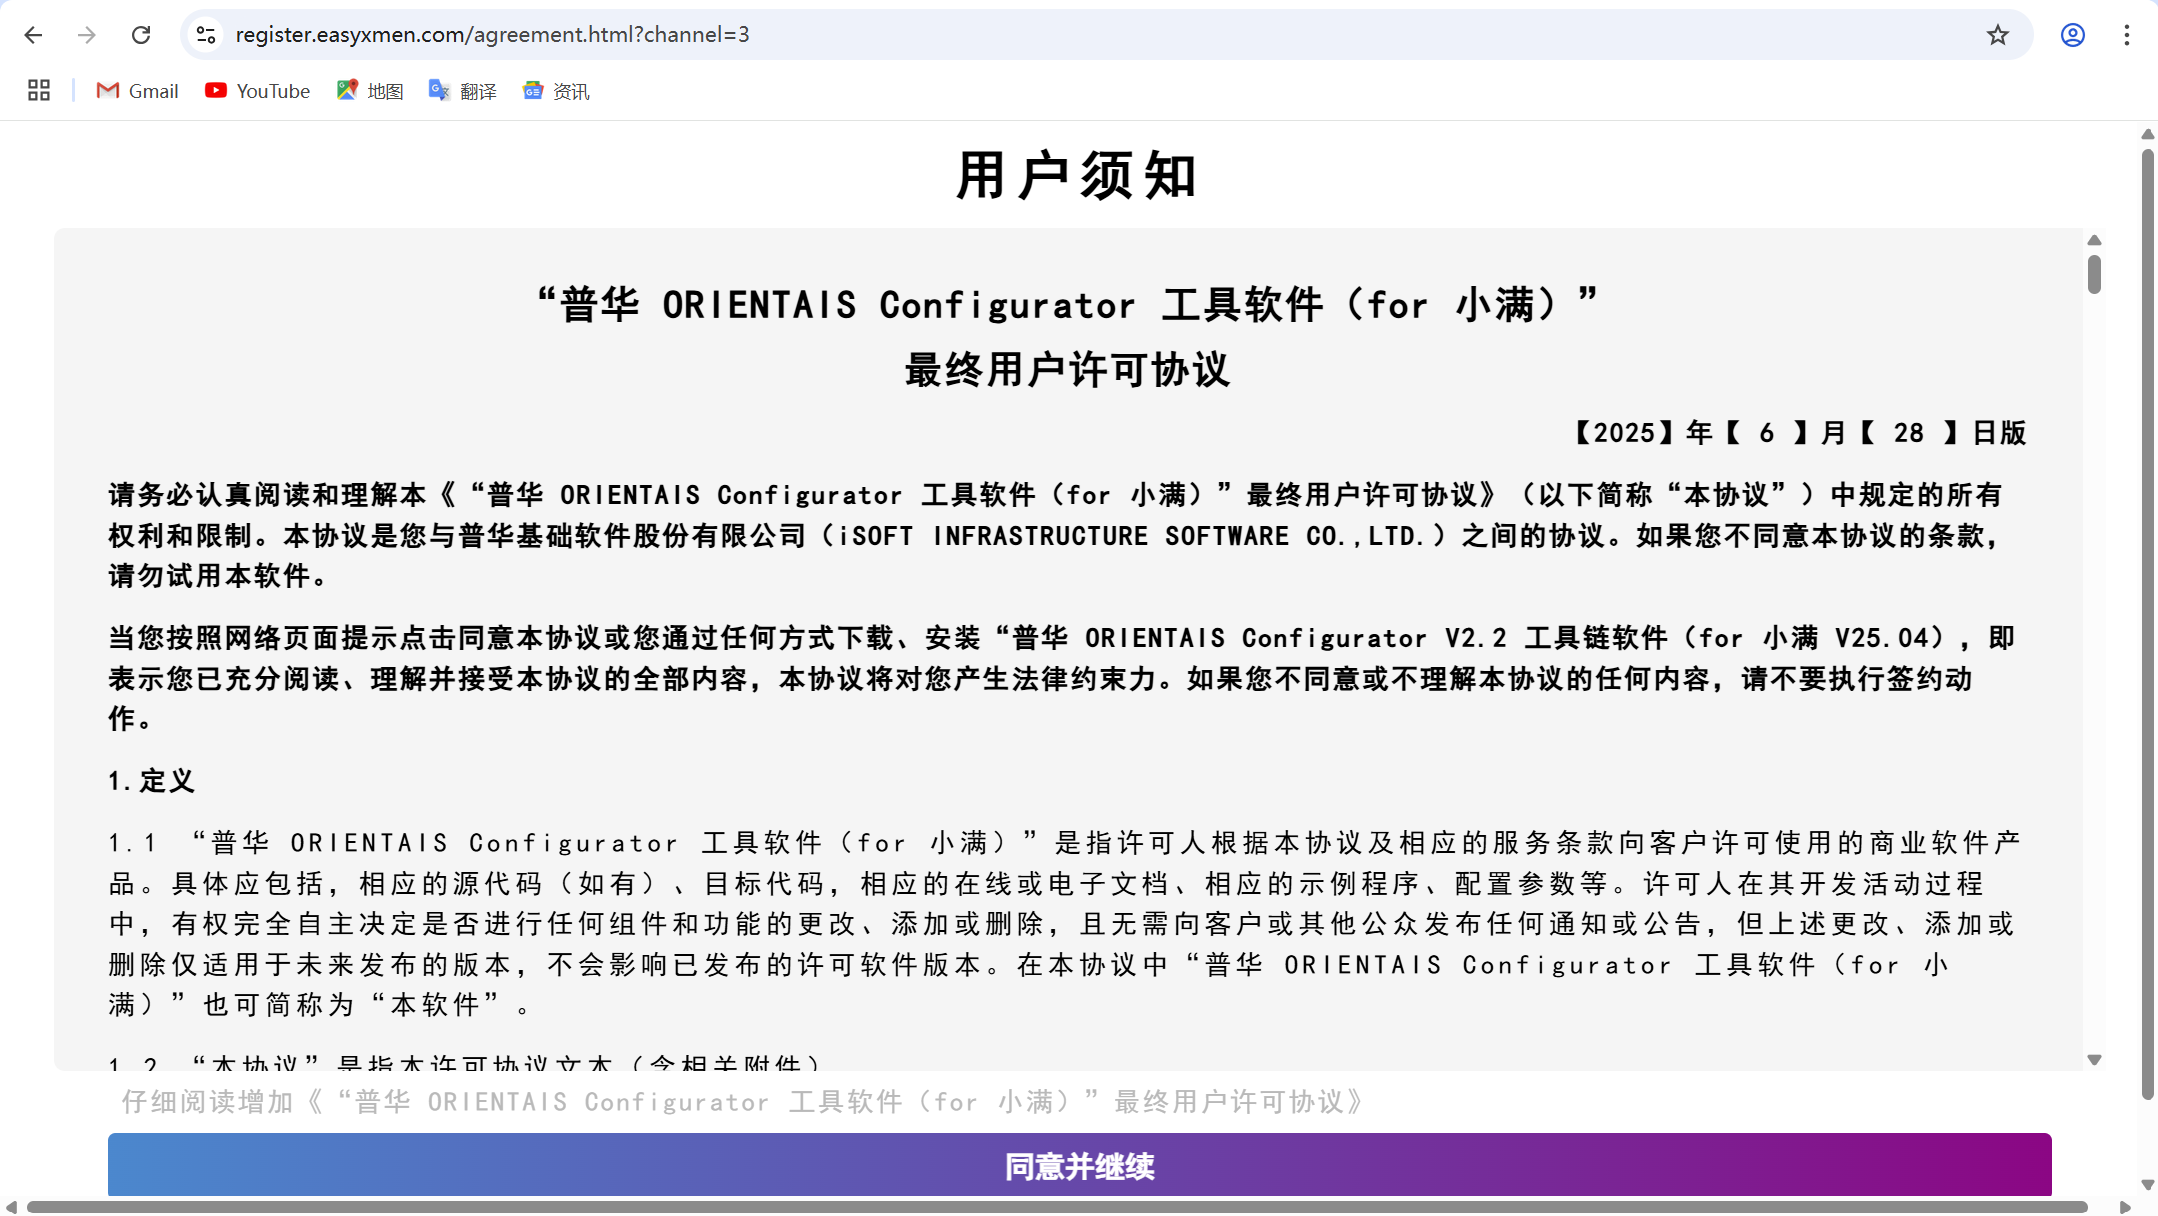Click the agreement title starting with 普华 ORIENTAIS Configurator
The height and width of the screenshot is (1216, 2158).
pyautogui.click(x=1067, y=304)
